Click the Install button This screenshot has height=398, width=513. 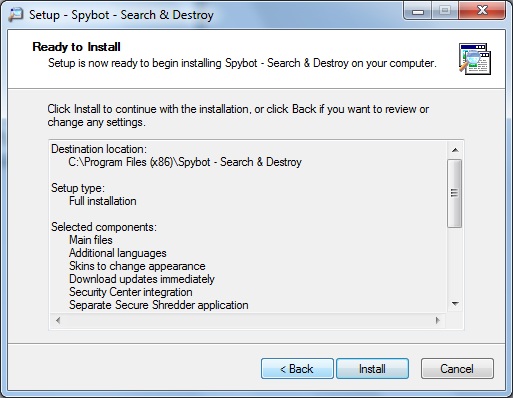(372, 369)
